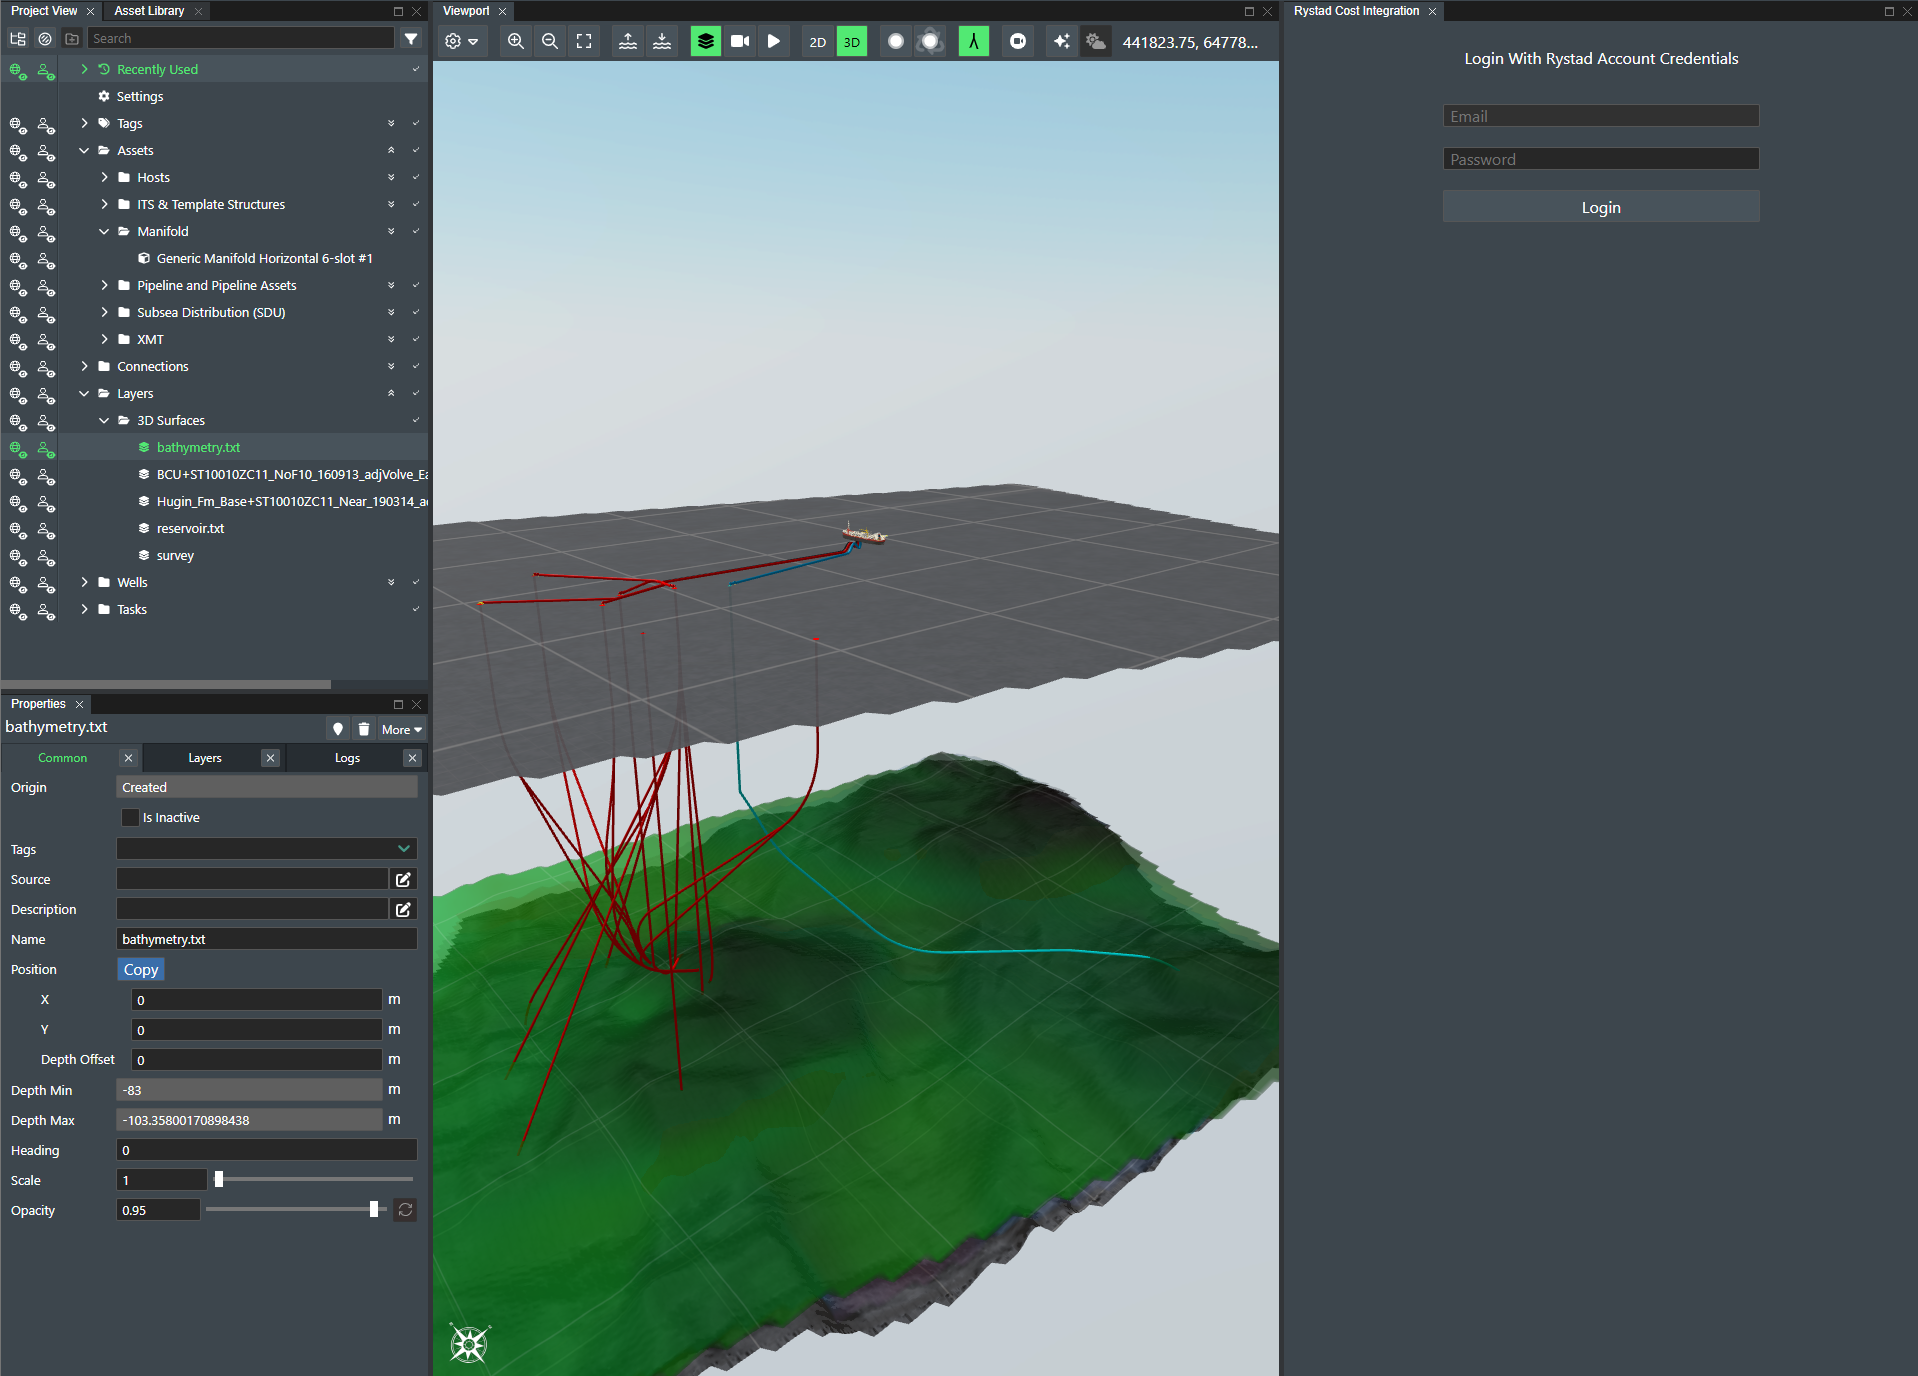Viewport: 1918px width, 1376px height.
Task: Open viewport settings gear menu
Action: click(x=461, y=42)
